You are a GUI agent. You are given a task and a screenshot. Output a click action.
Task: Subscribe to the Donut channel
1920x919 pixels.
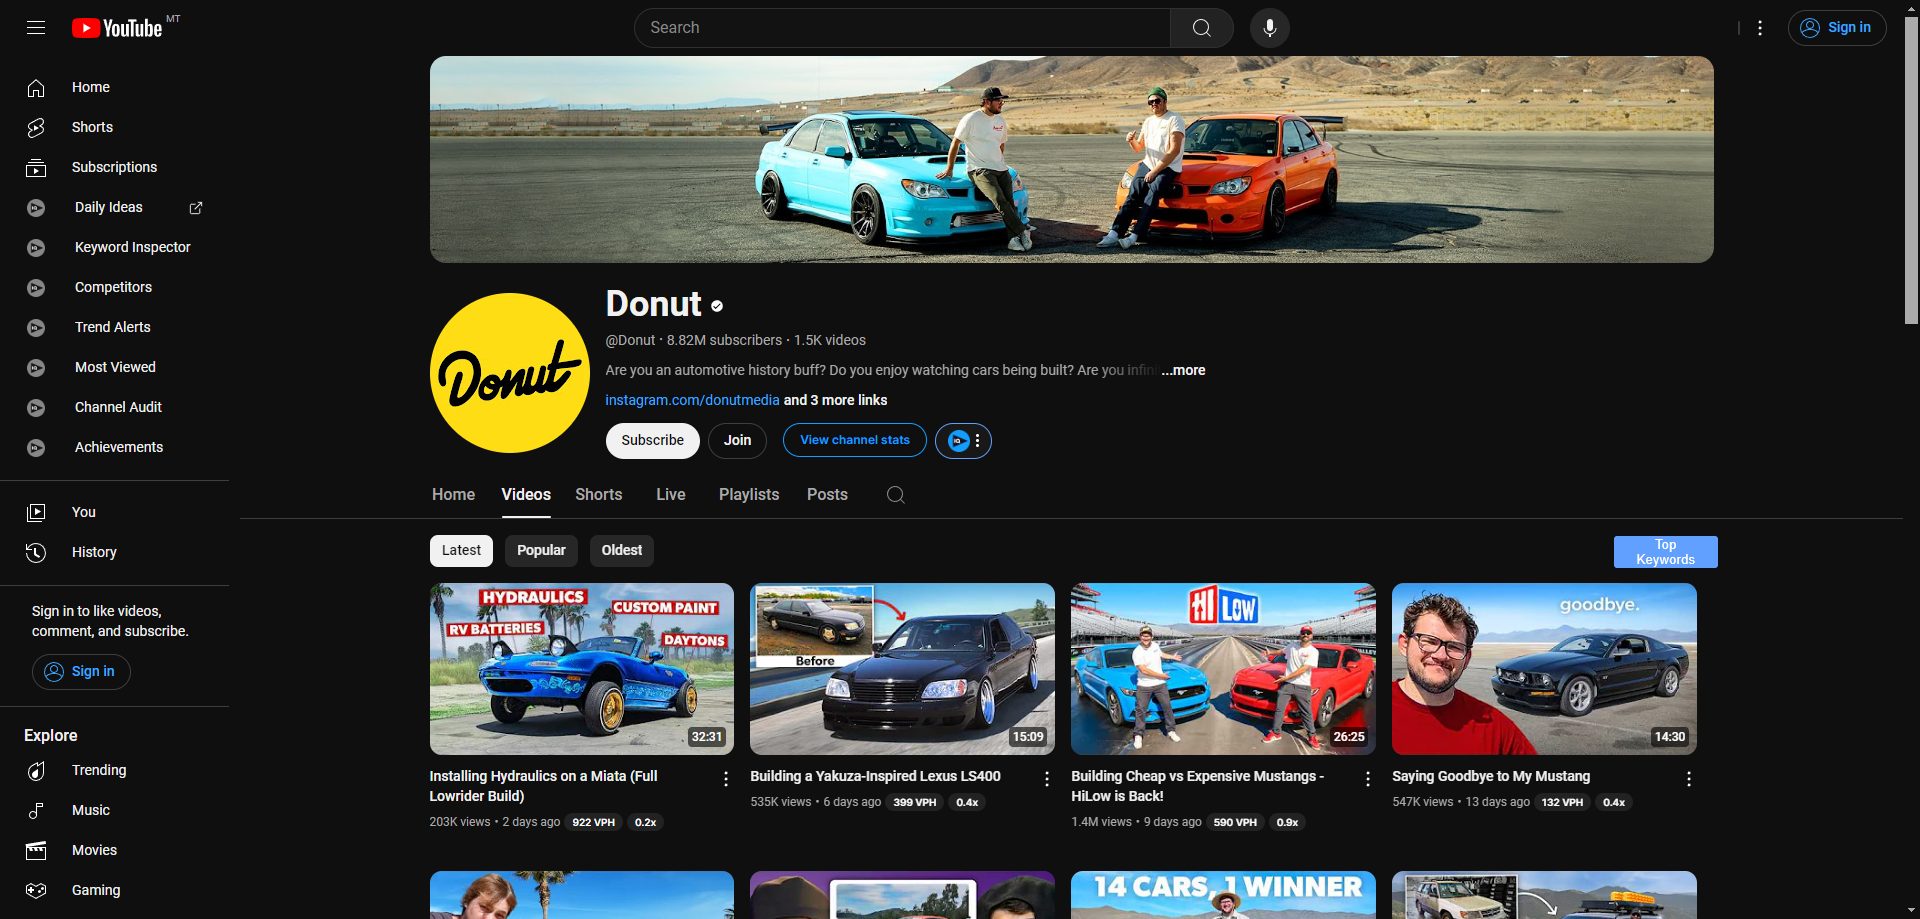(x=653, y=441)
